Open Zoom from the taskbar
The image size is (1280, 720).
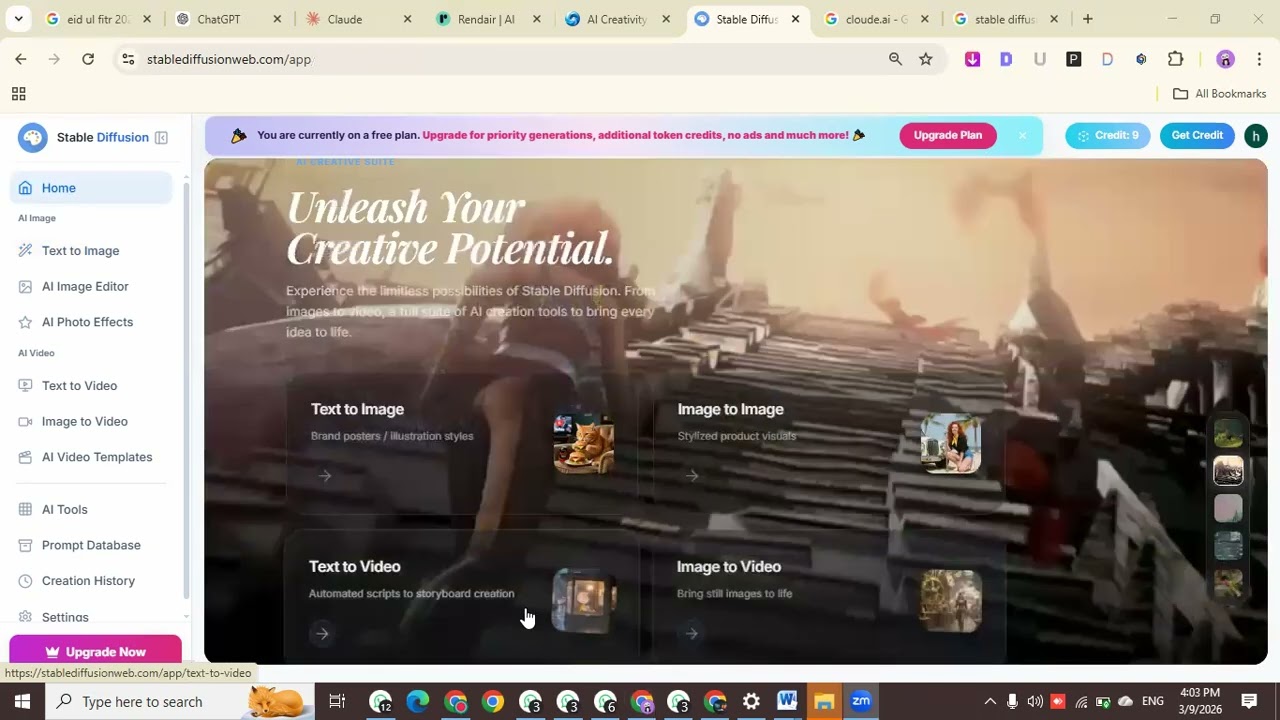click(x=861, y=701)
